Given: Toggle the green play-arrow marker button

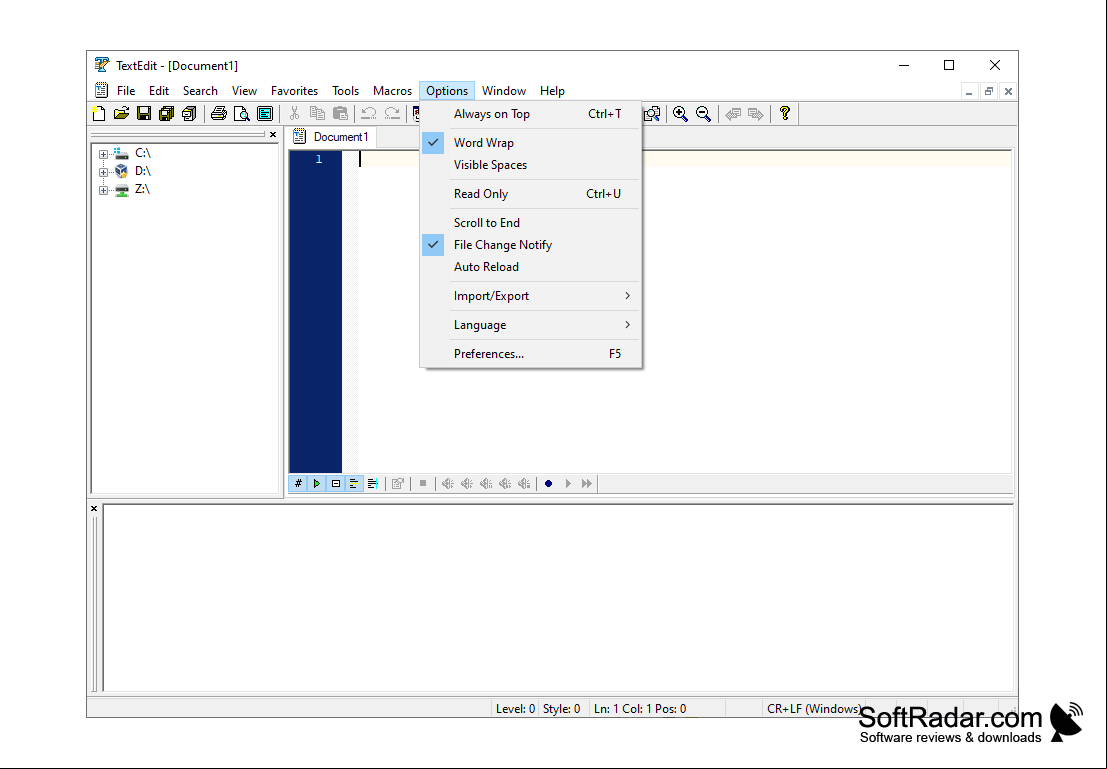Looking at the screenshot, I should coord(317,484).
